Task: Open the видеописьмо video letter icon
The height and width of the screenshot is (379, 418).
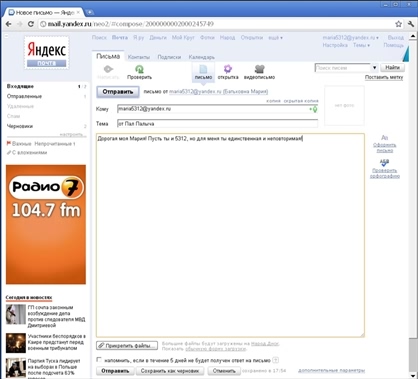Action: click(x=259, y=69)
